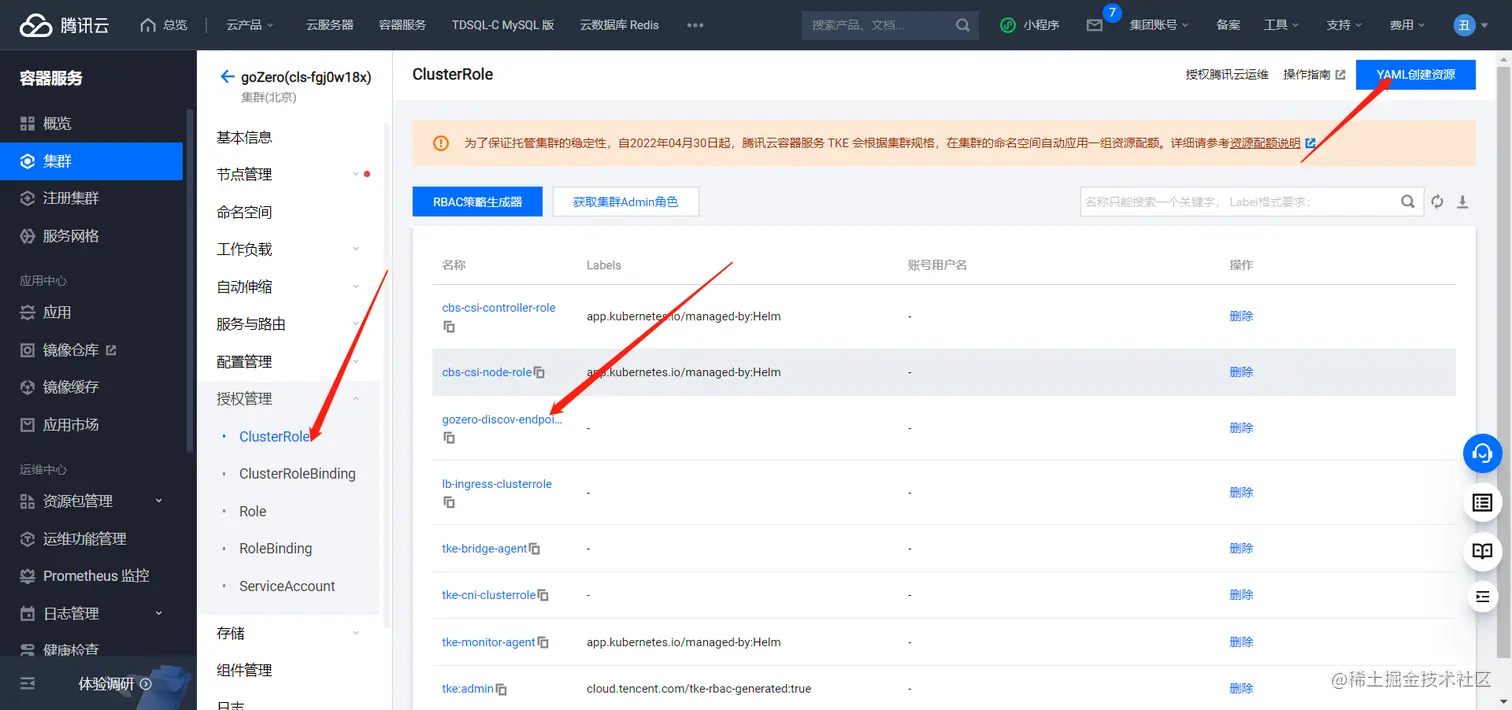Screen dimensions: 1512x710
Task: Open the floating documentation book icon
Action: [1483, 551]
